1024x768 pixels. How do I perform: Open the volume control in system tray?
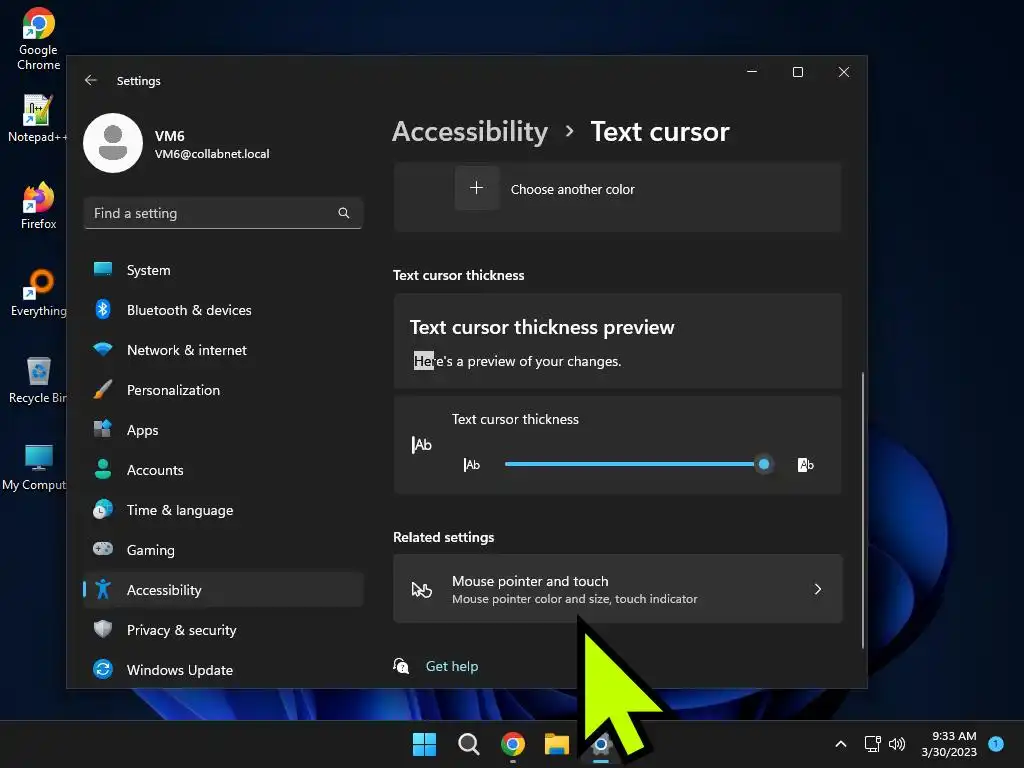[x=897, y=744]
